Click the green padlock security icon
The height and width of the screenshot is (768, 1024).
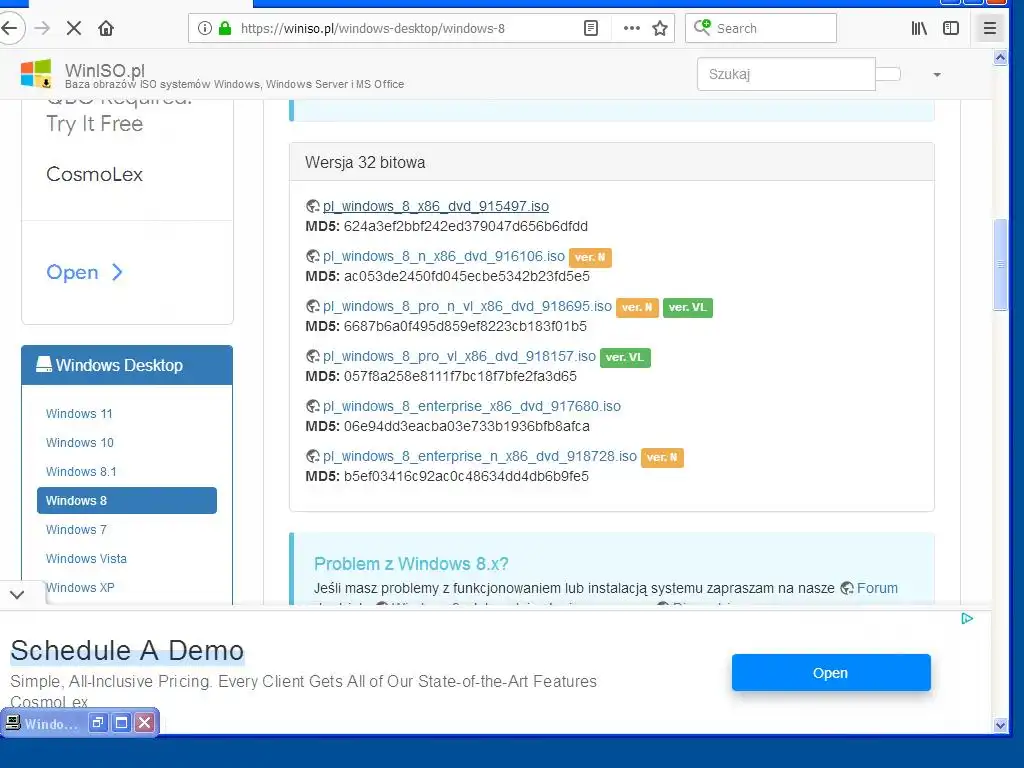point(225,28)
